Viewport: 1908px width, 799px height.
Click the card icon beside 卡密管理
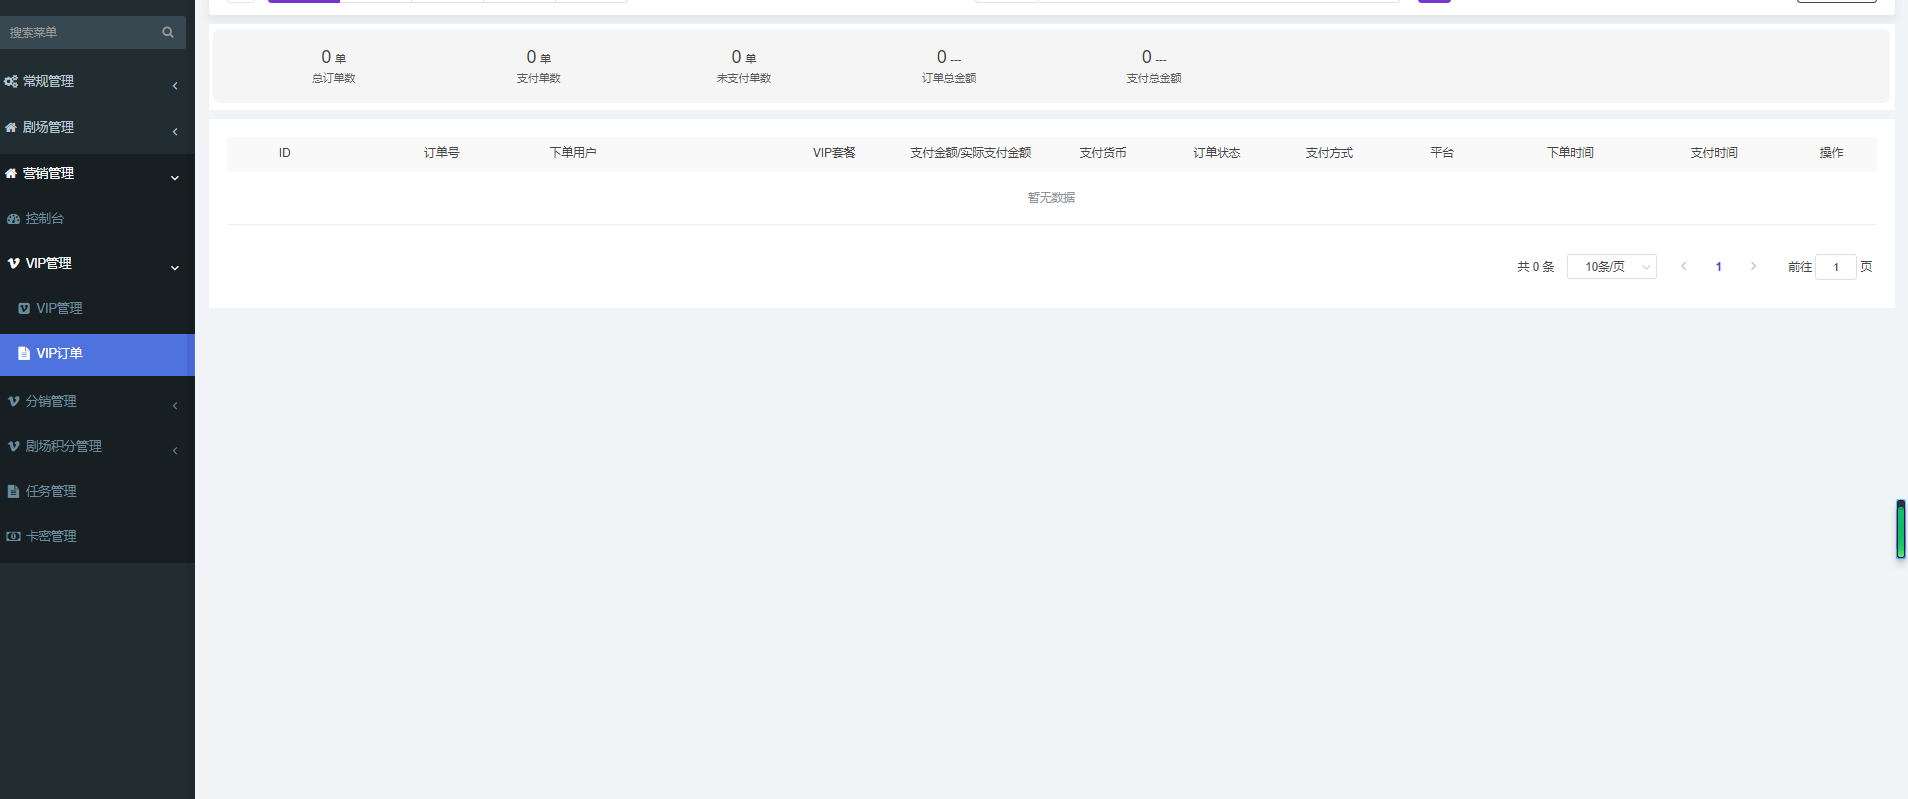(14, 537)
